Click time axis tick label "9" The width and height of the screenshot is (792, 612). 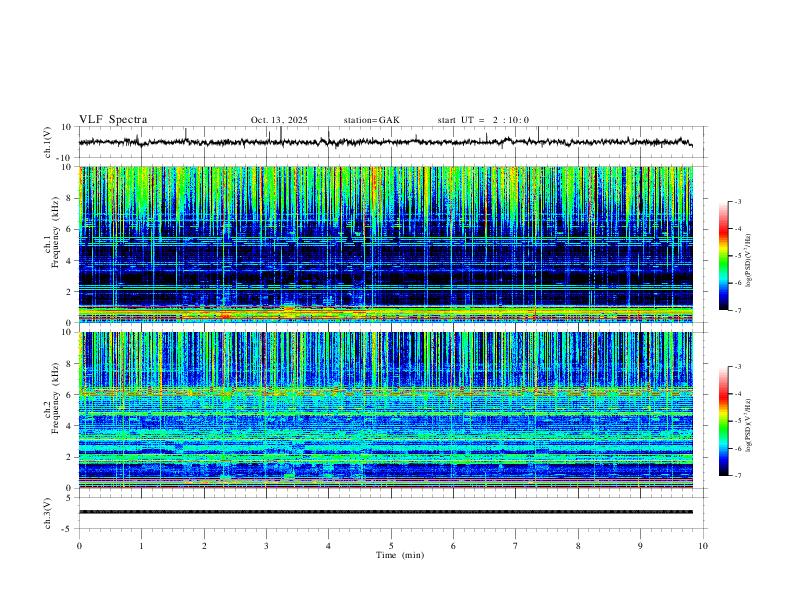click(640, 546)
